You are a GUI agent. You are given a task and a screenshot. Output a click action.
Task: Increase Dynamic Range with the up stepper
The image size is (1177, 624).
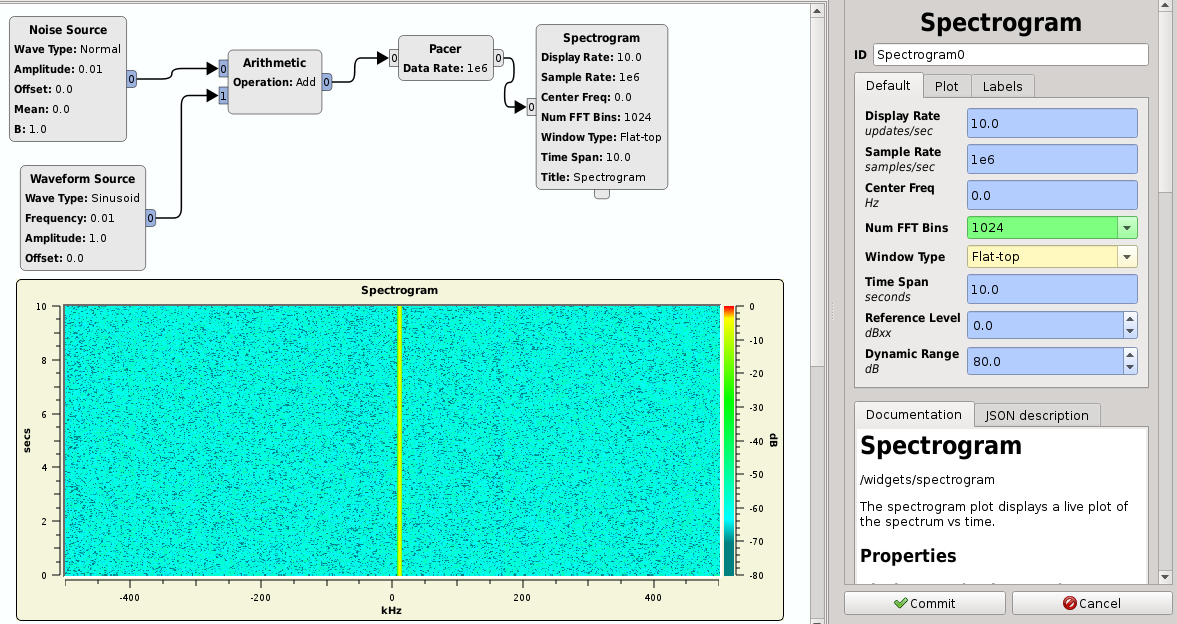pyautogui.click(x=1131, y=355)
